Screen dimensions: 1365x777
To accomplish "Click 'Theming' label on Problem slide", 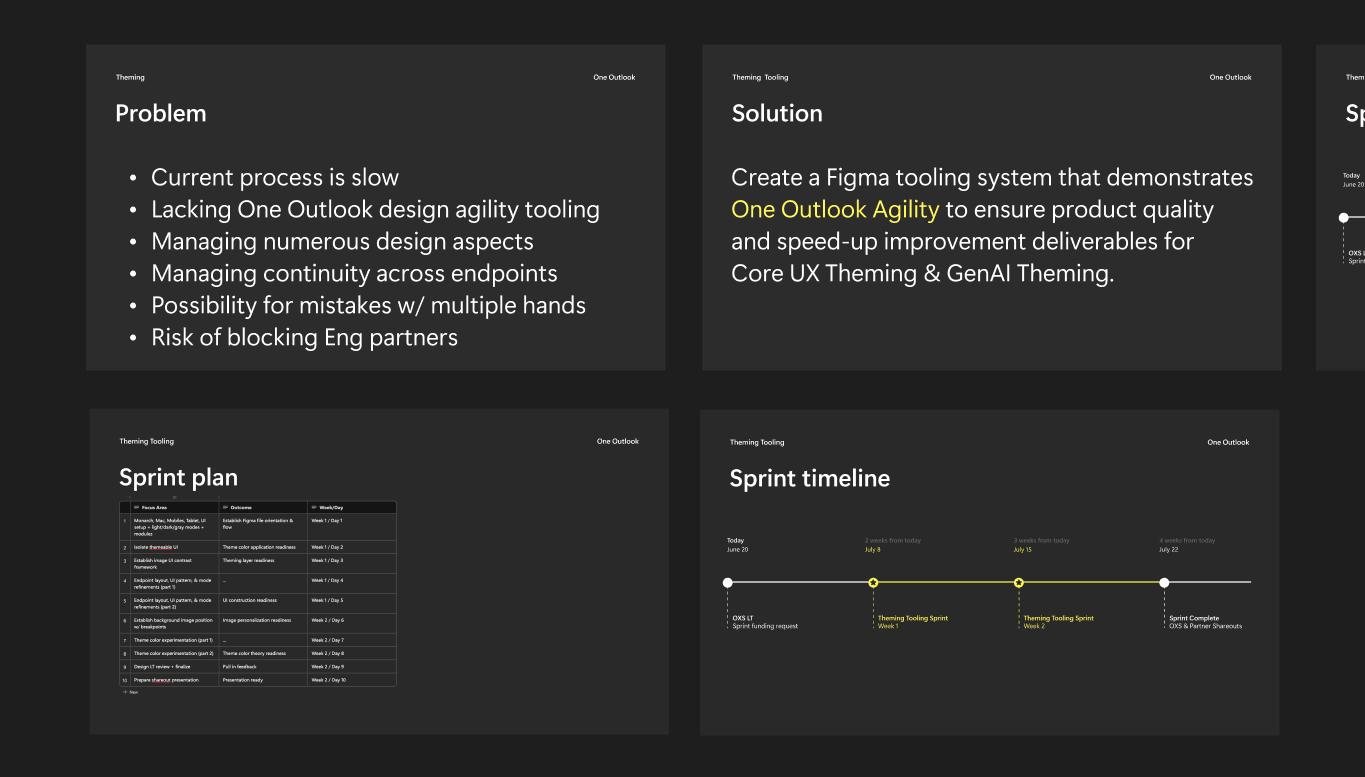I will tap(130, 77).
